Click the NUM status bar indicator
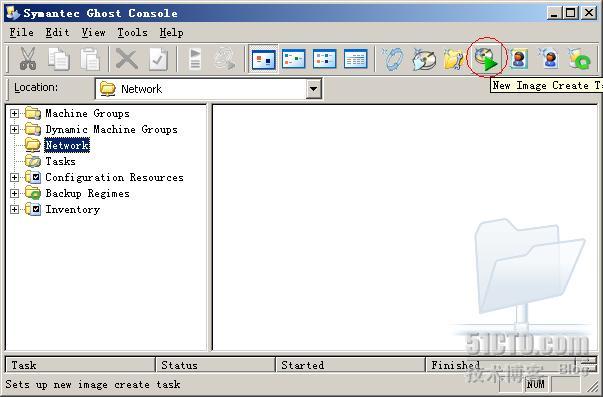The width and height of the screenshot is (603, 397). pyautogui.click(x=536, y=384)
